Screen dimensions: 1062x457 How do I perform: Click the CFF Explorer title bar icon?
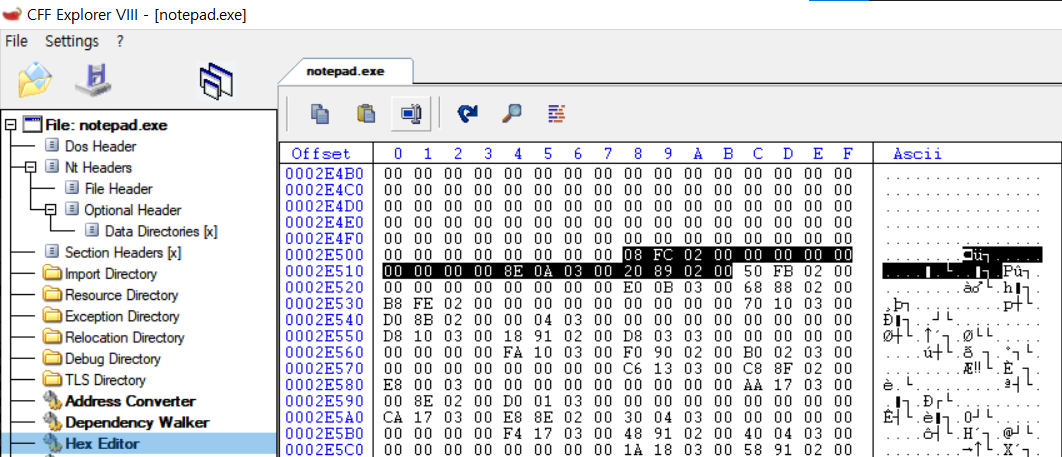click(12, 13)
